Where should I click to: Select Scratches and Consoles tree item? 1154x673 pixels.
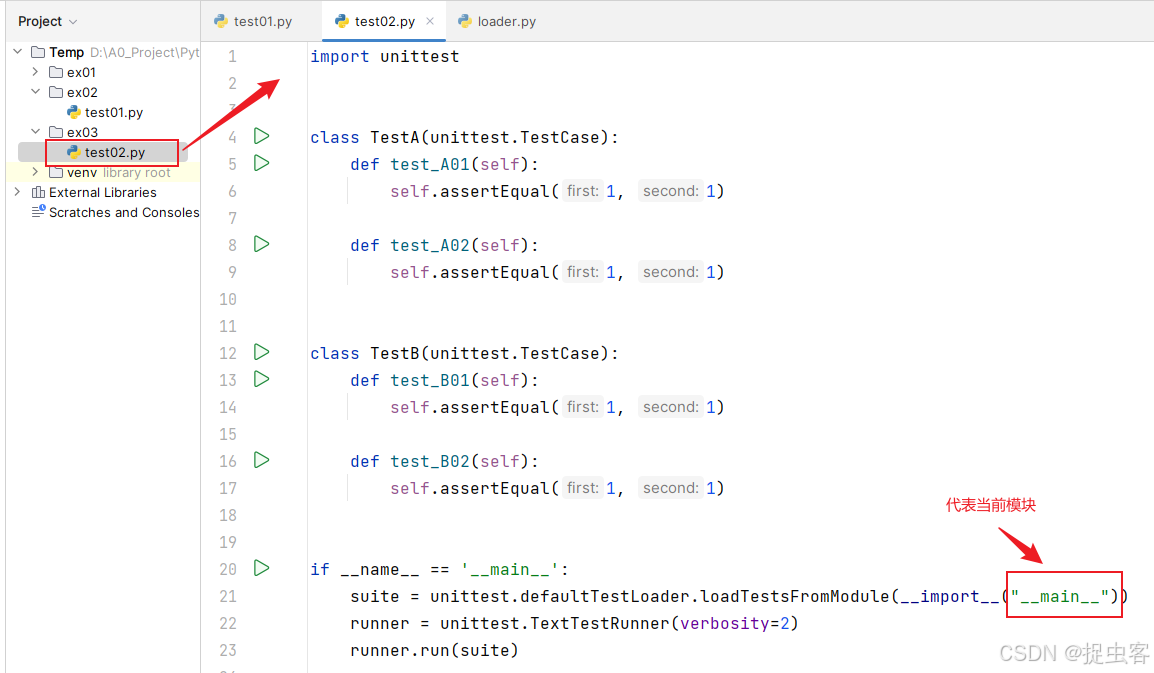124,212
